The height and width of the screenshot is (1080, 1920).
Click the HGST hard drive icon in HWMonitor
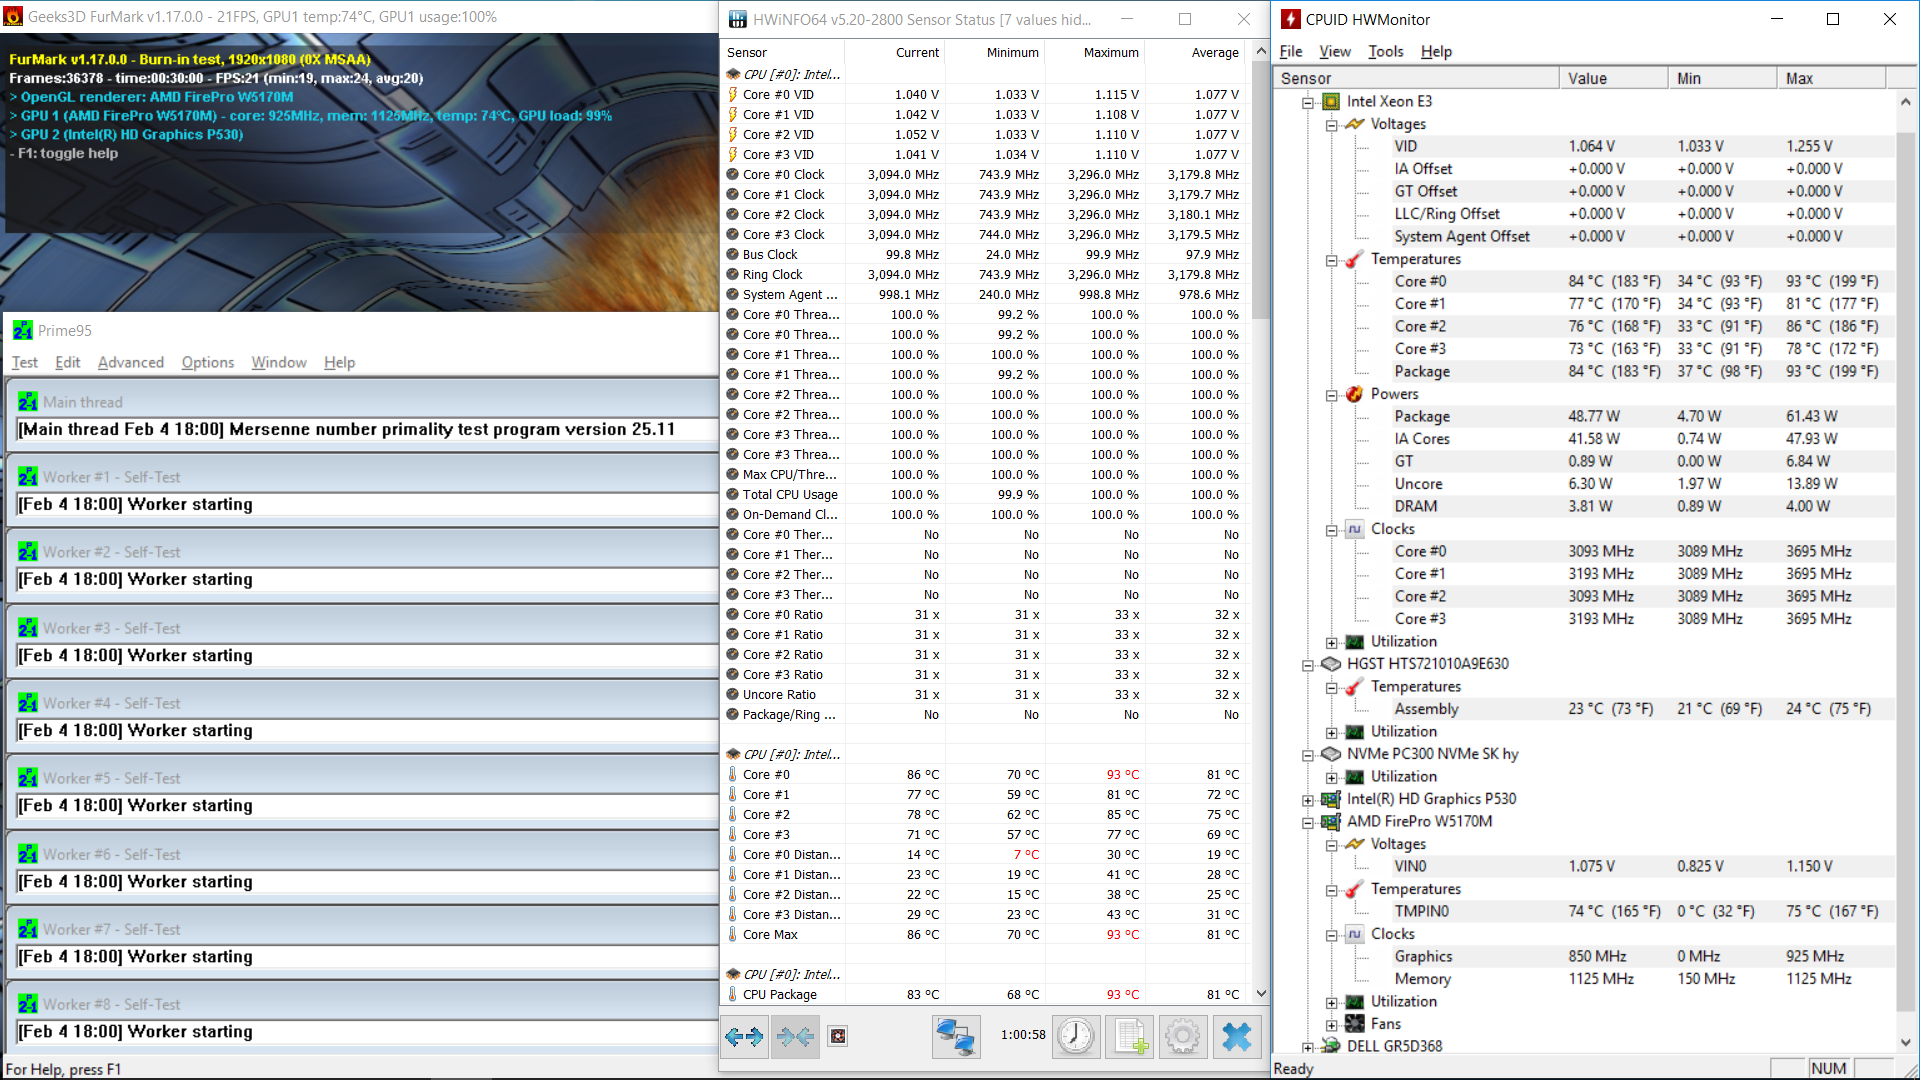click(x=1331, y=664)
